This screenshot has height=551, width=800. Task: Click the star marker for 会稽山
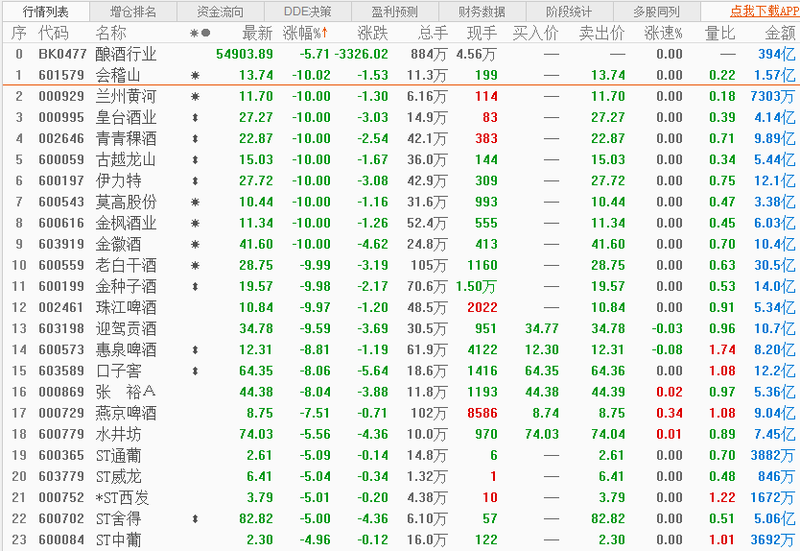pyautogui.click(x=195, y=76)
